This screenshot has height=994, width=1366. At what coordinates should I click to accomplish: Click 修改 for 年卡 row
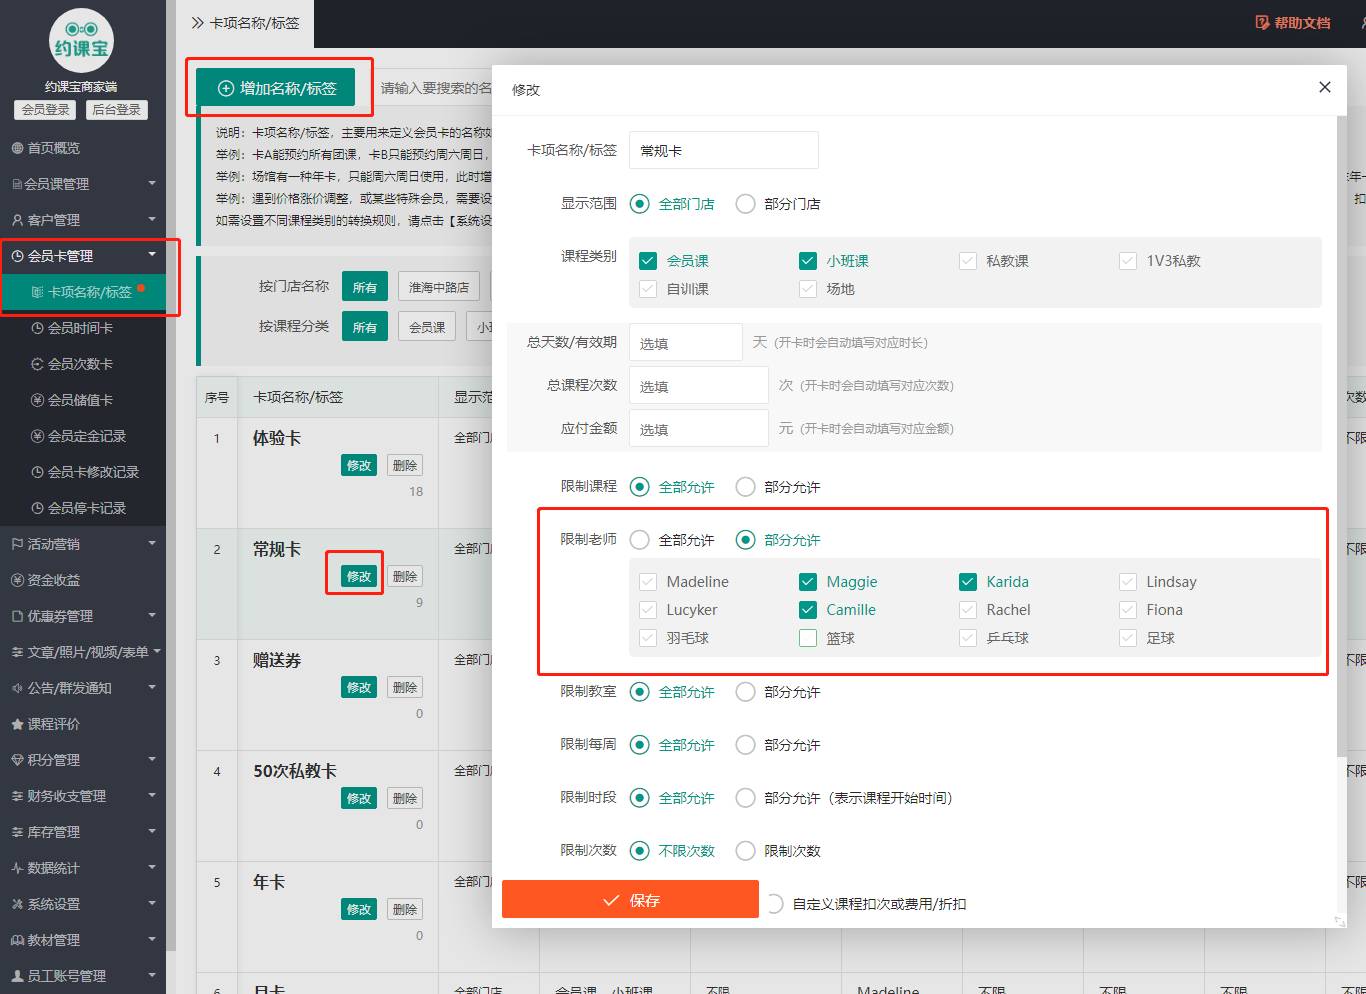[x=359, y=909]
